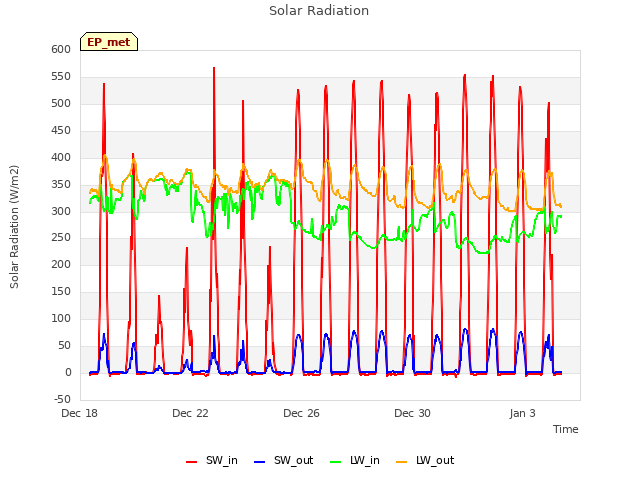
Task: Click the 400 y-axis label
Action: [61, 158]
